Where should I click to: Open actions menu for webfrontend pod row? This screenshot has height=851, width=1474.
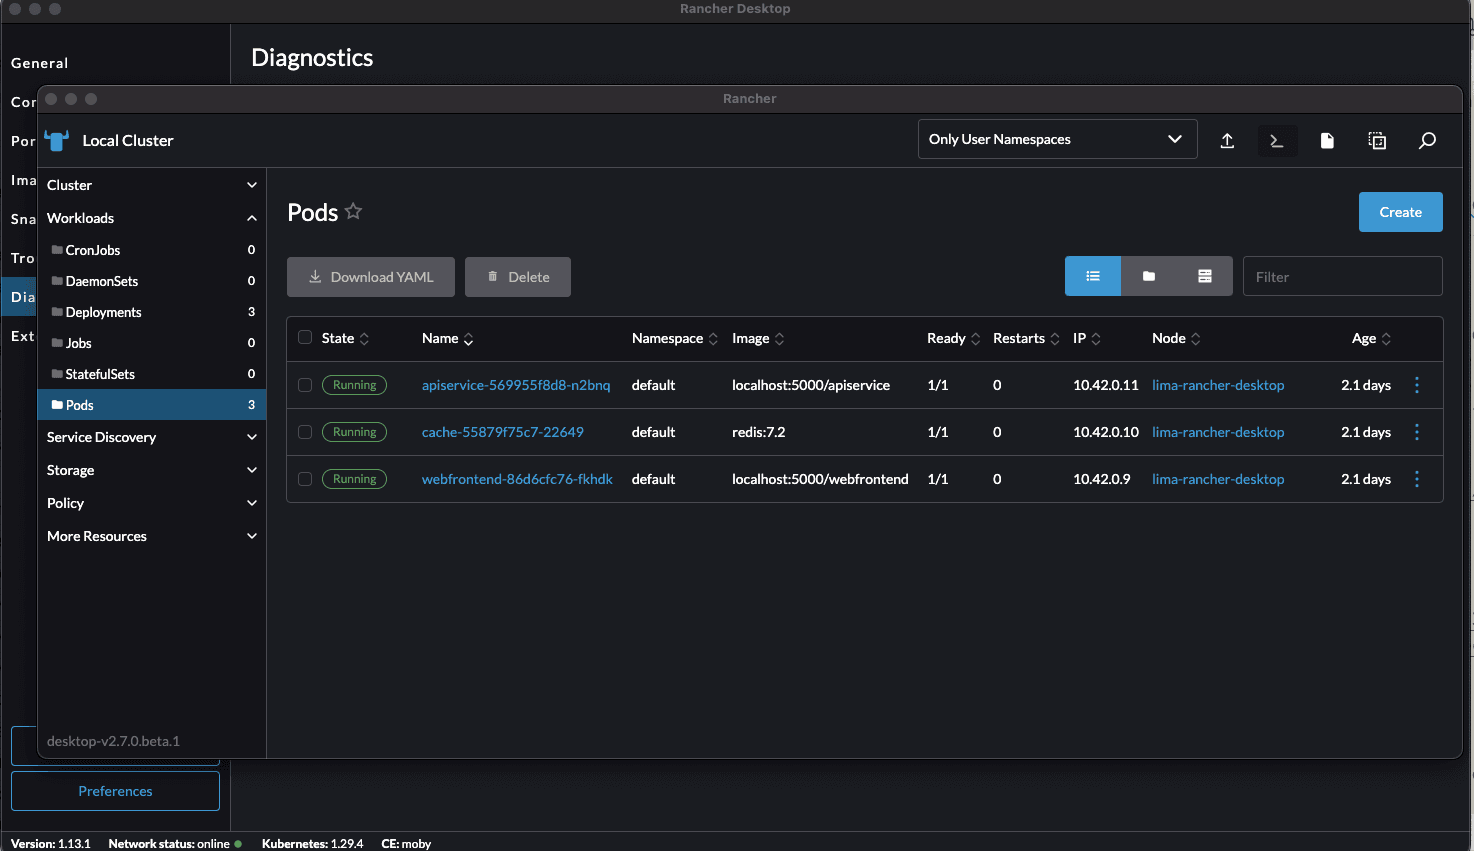(1417, 479)
